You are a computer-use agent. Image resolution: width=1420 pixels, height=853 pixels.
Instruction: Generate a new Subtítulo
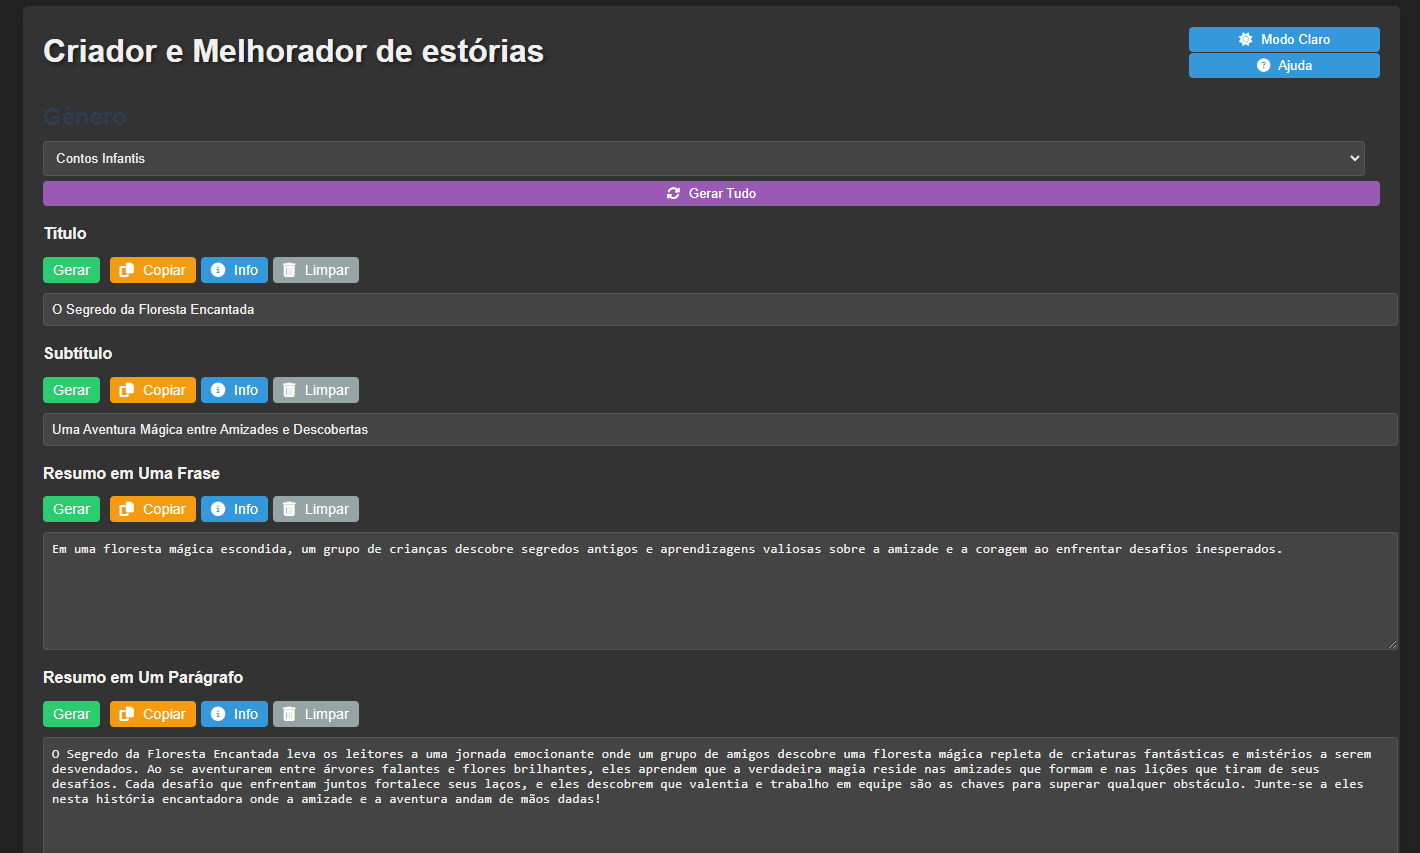[71, 390]
